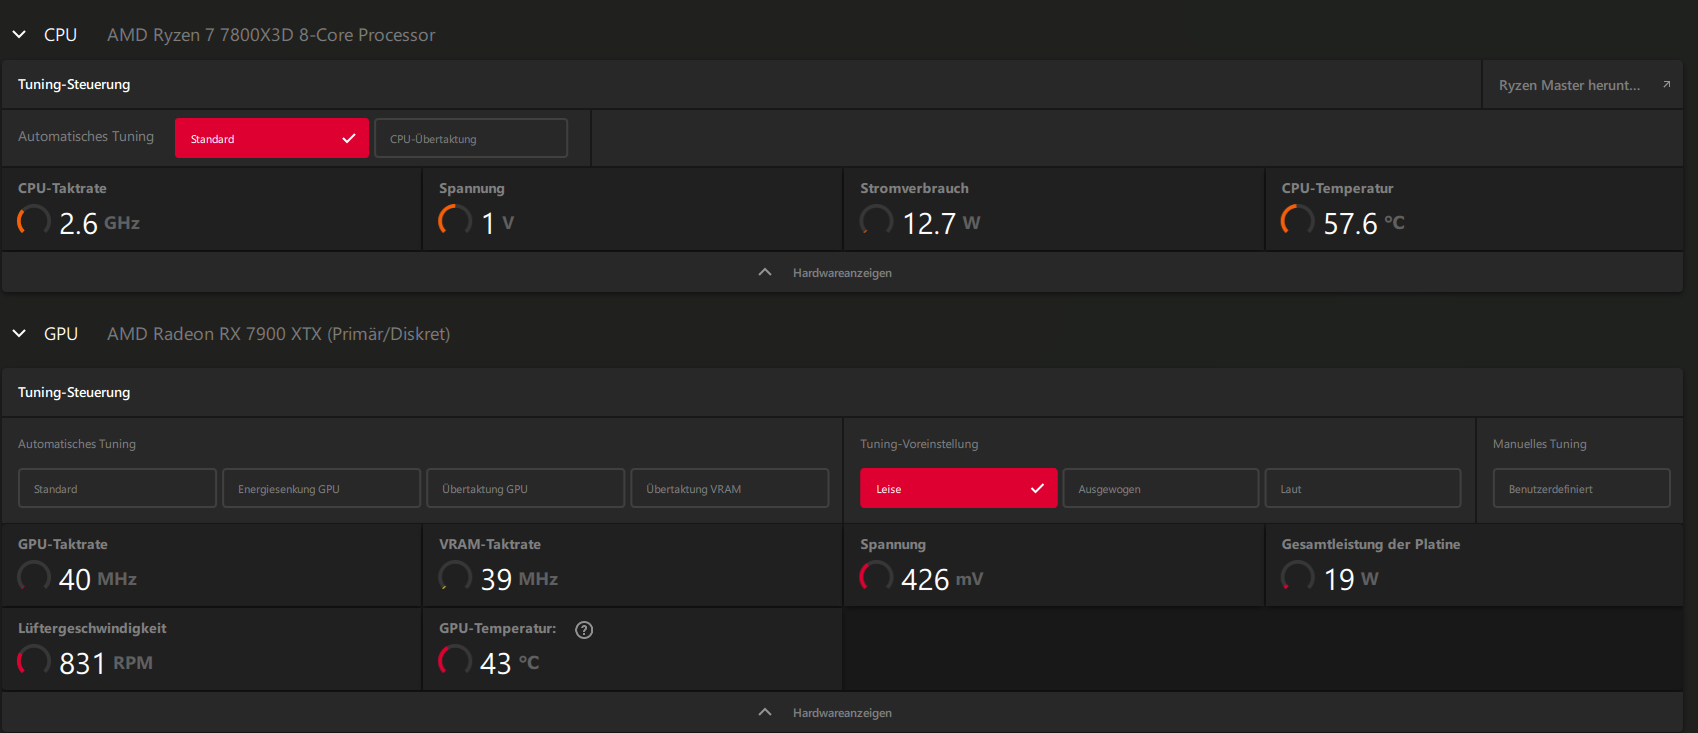Click the VRAM-Taktrate gauge icon
Image resolution: width=1698 pixels, height=733 pixels.
tap(455, 576)
